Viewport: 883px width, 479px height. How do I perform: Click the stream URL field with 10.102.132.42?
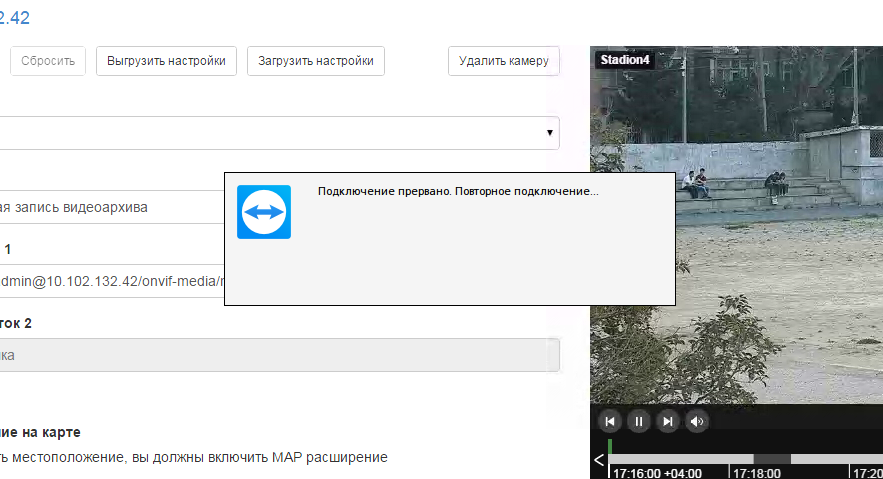point(112,281)
